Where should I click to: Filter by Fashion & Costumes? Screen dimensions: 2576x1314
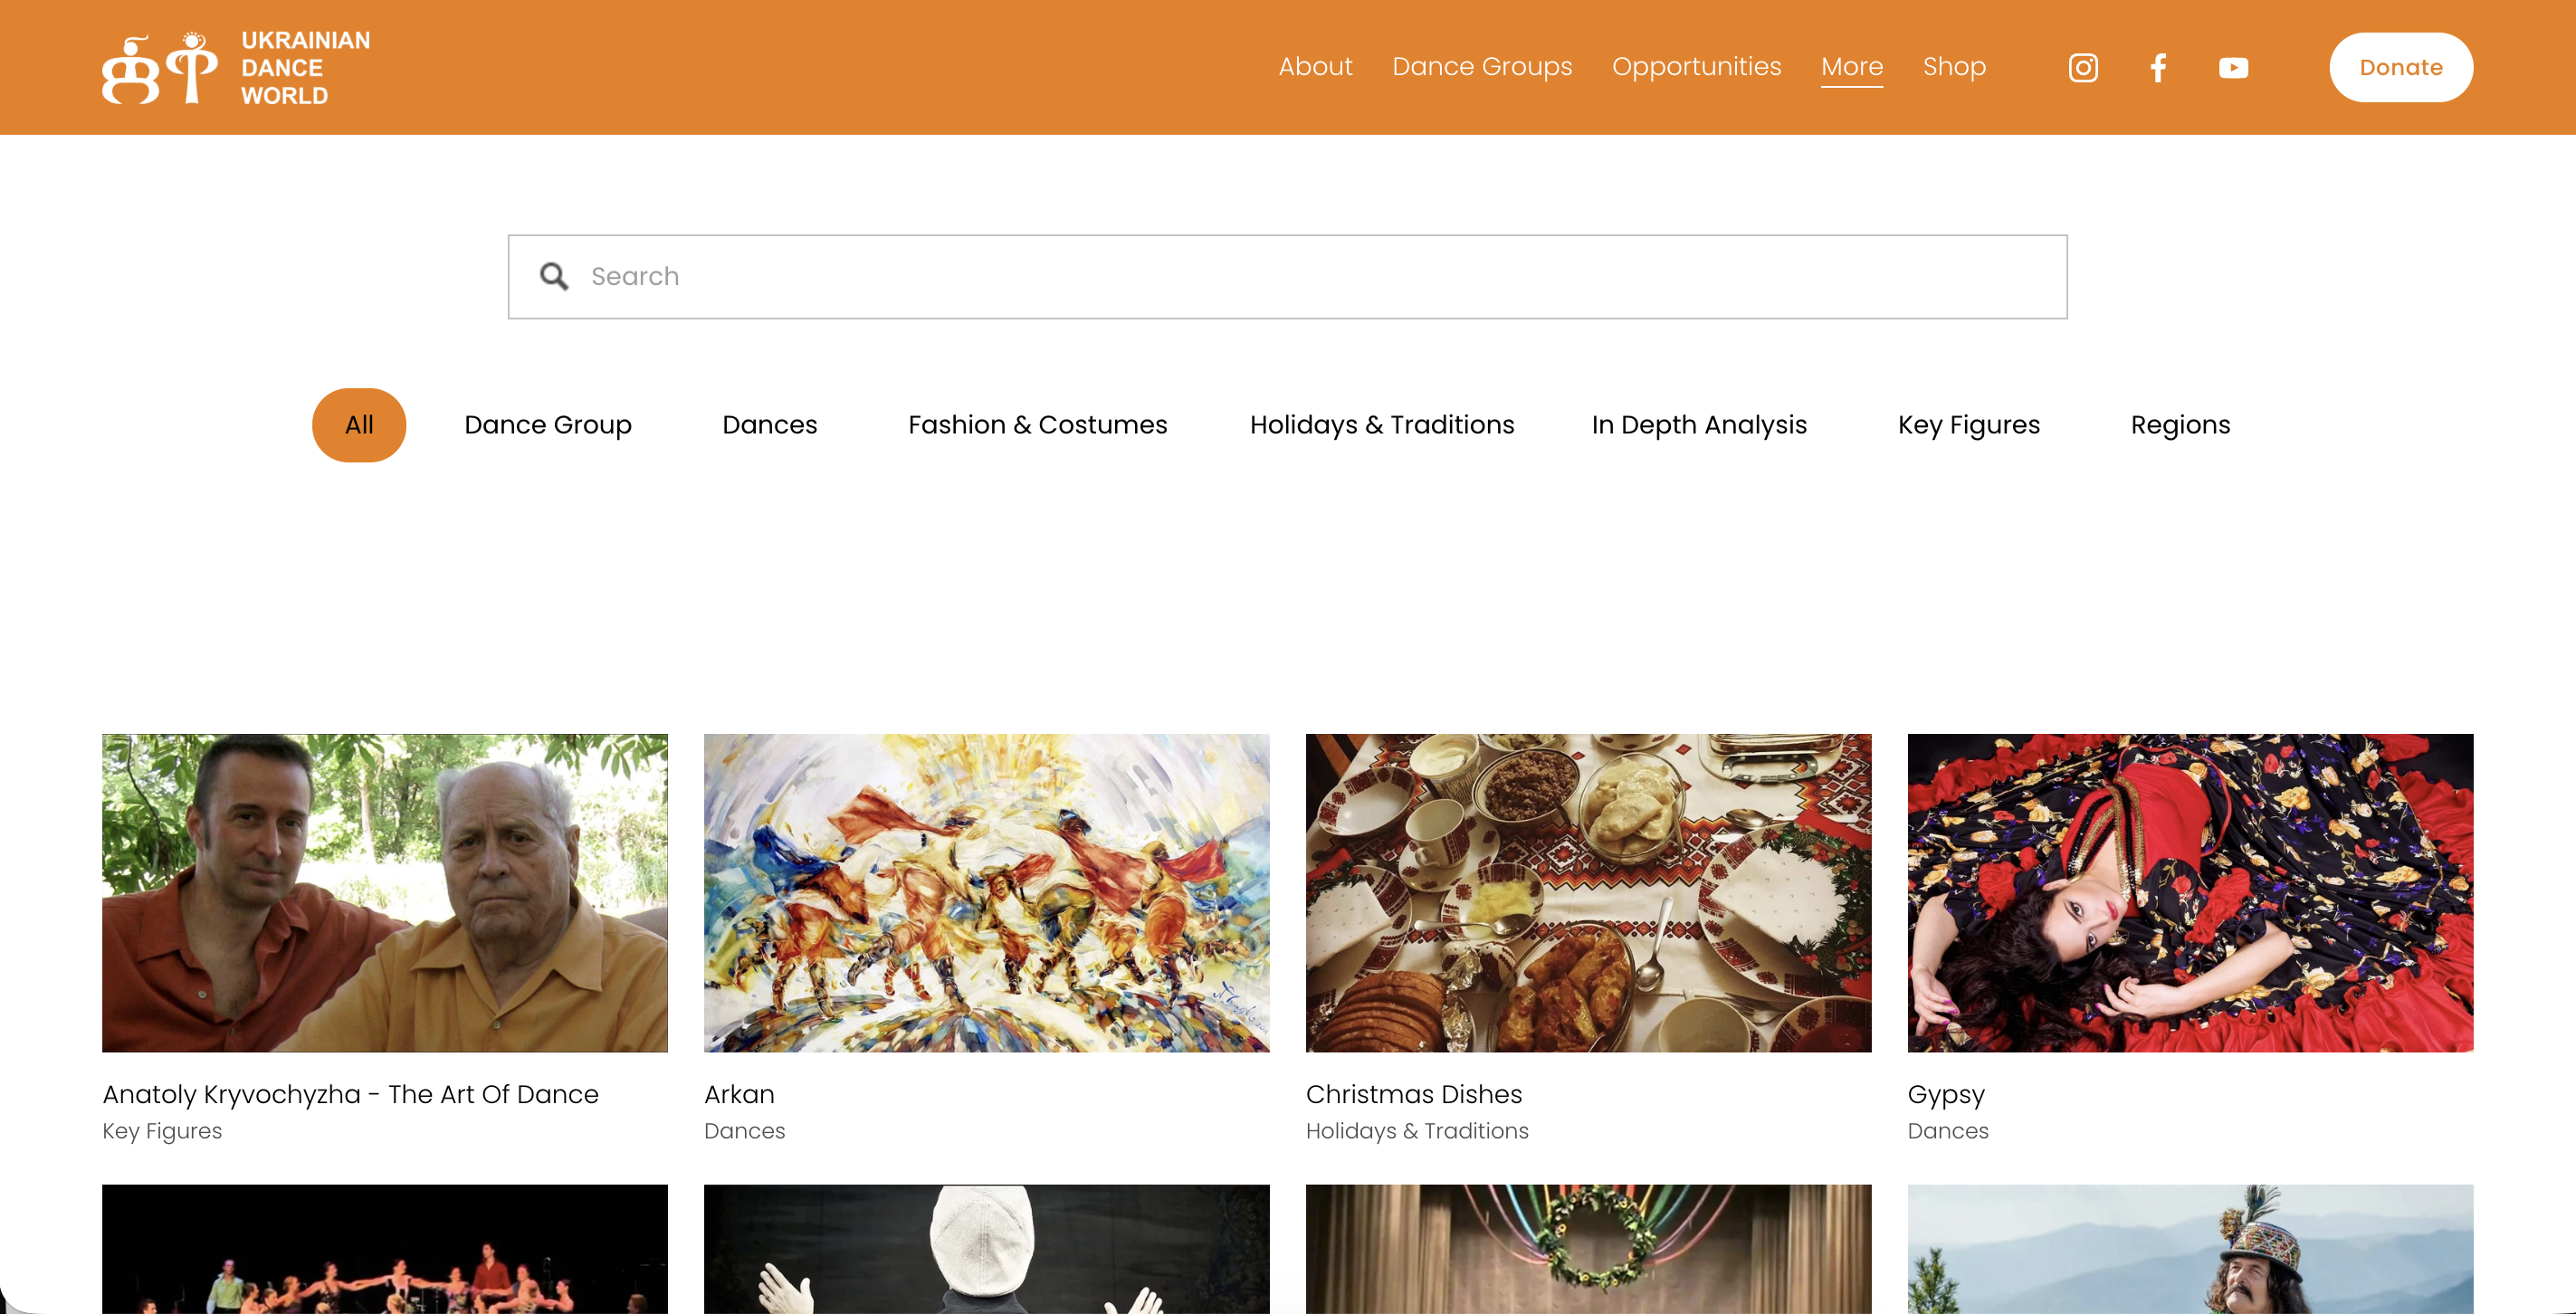pyautogui.click(x=1038, y=425)
